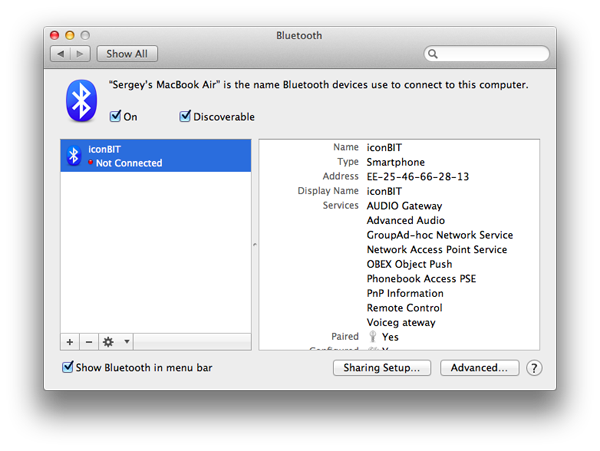
Task: Click Network Access Point Service entry
Action: coord(437,249)
